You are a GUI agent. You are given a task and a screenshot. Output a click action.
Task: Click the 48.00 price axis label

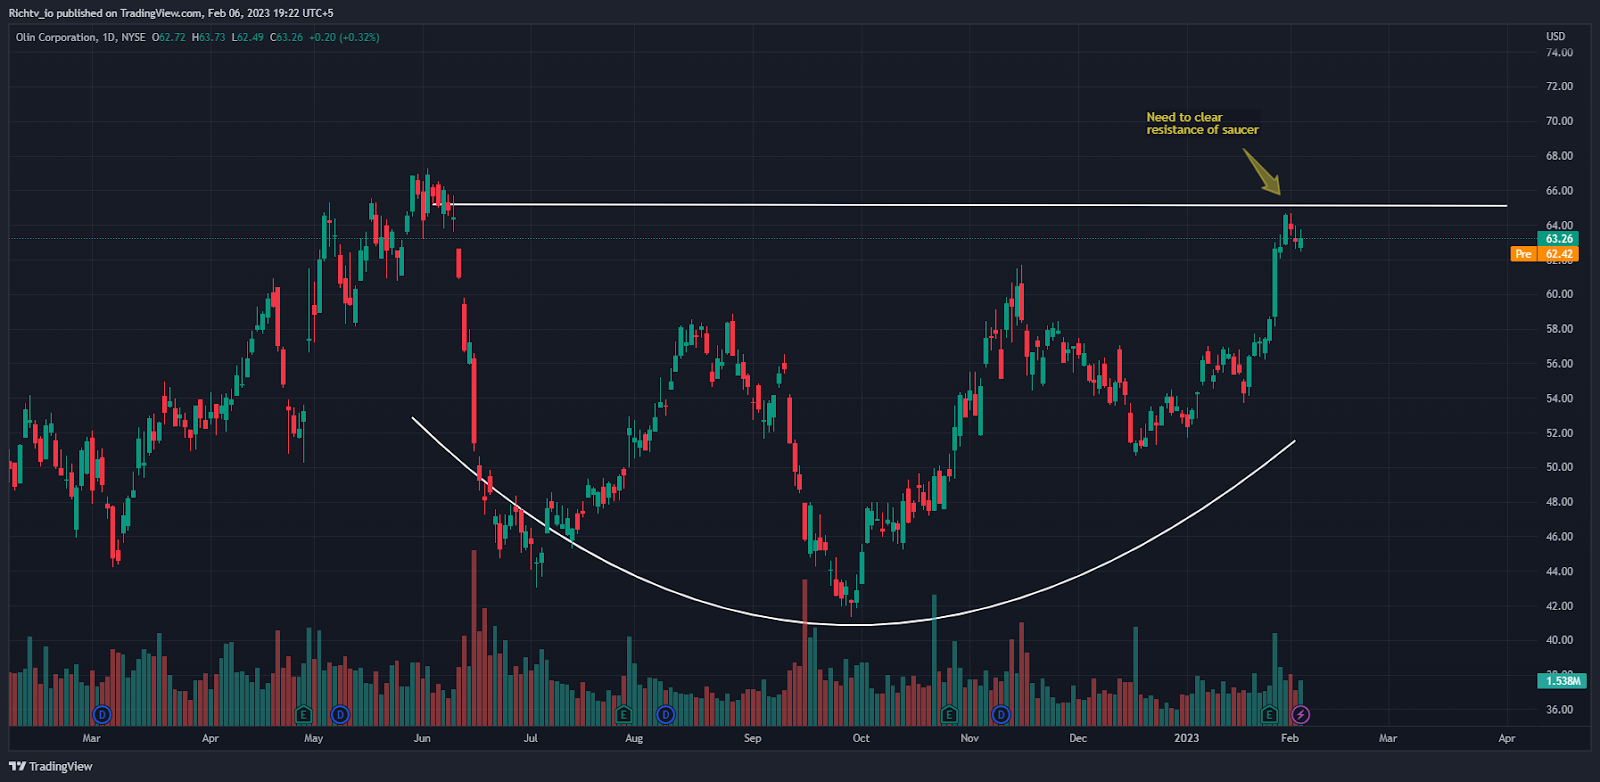pos(1559,502)
